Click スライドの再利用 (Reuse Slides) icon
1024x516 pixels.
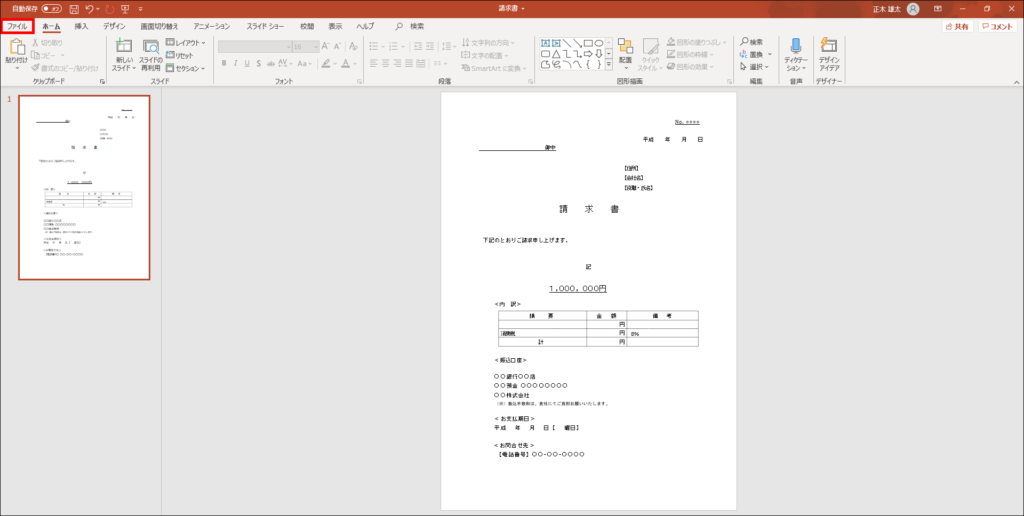[151, 47]
